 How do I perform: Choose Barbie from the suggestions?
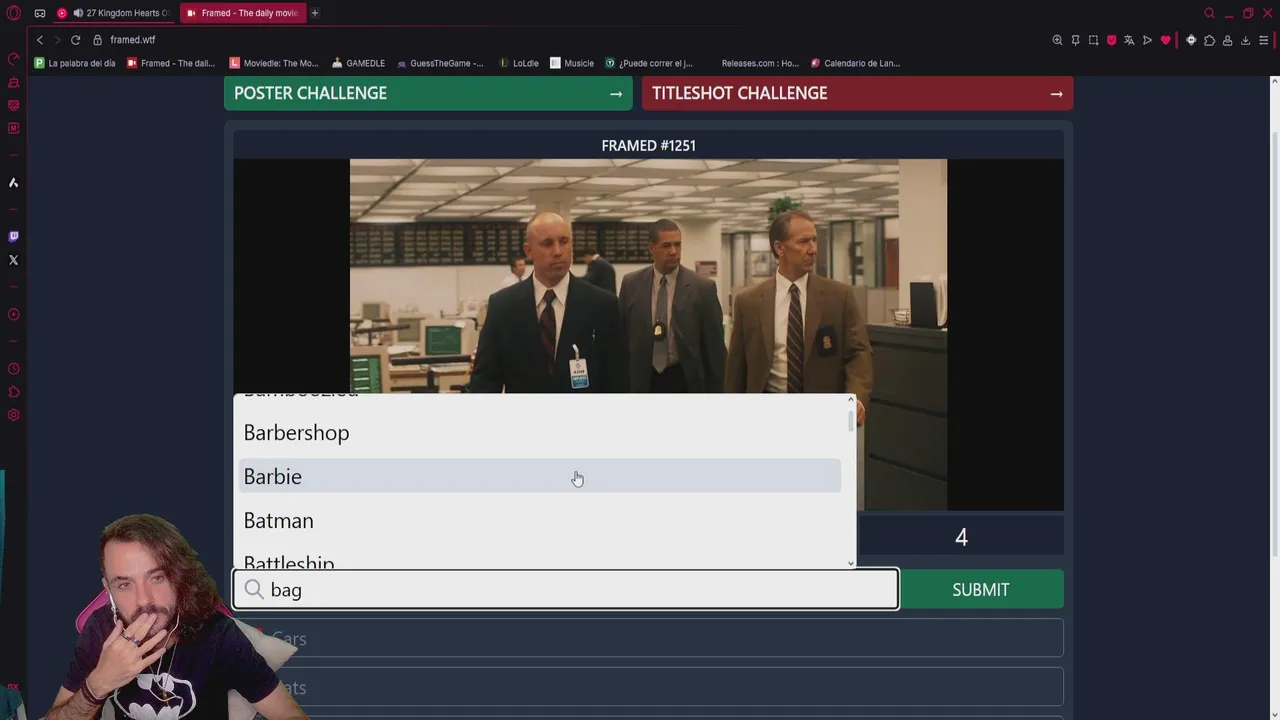pyautogui.click(x=540, y=476)
